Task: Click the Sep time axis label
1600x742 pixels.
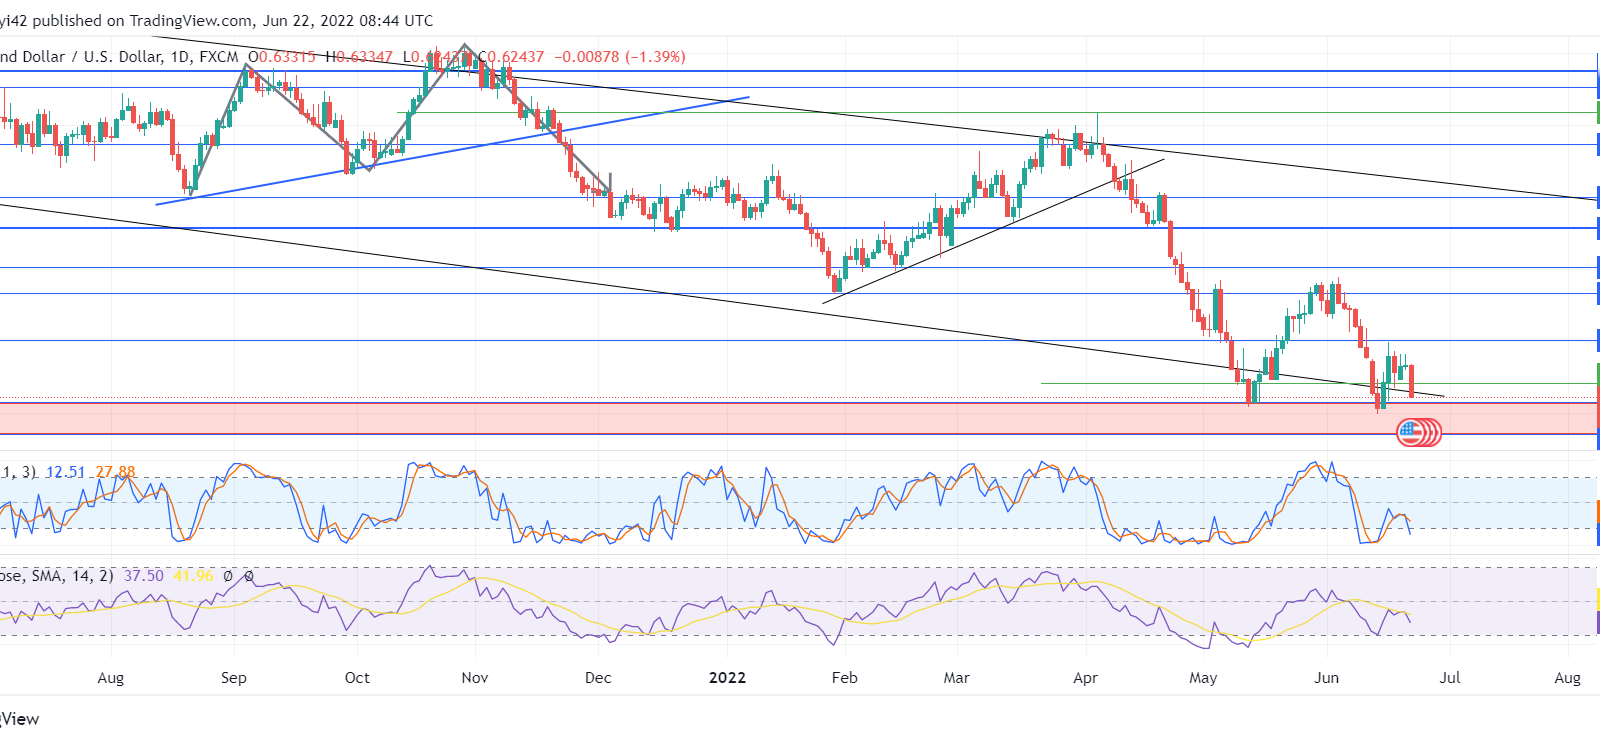Action: pos(233,678)
